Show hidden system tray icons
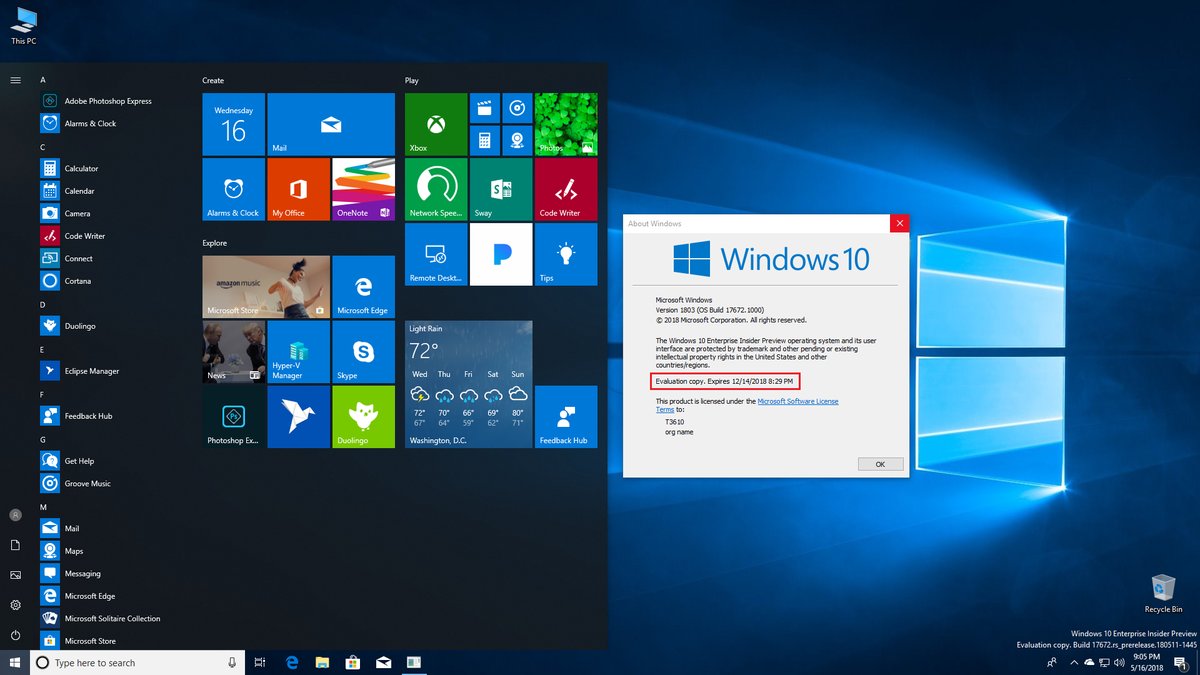The image size is (1200, 675). pyautogui.click(x=1074, y=663)
